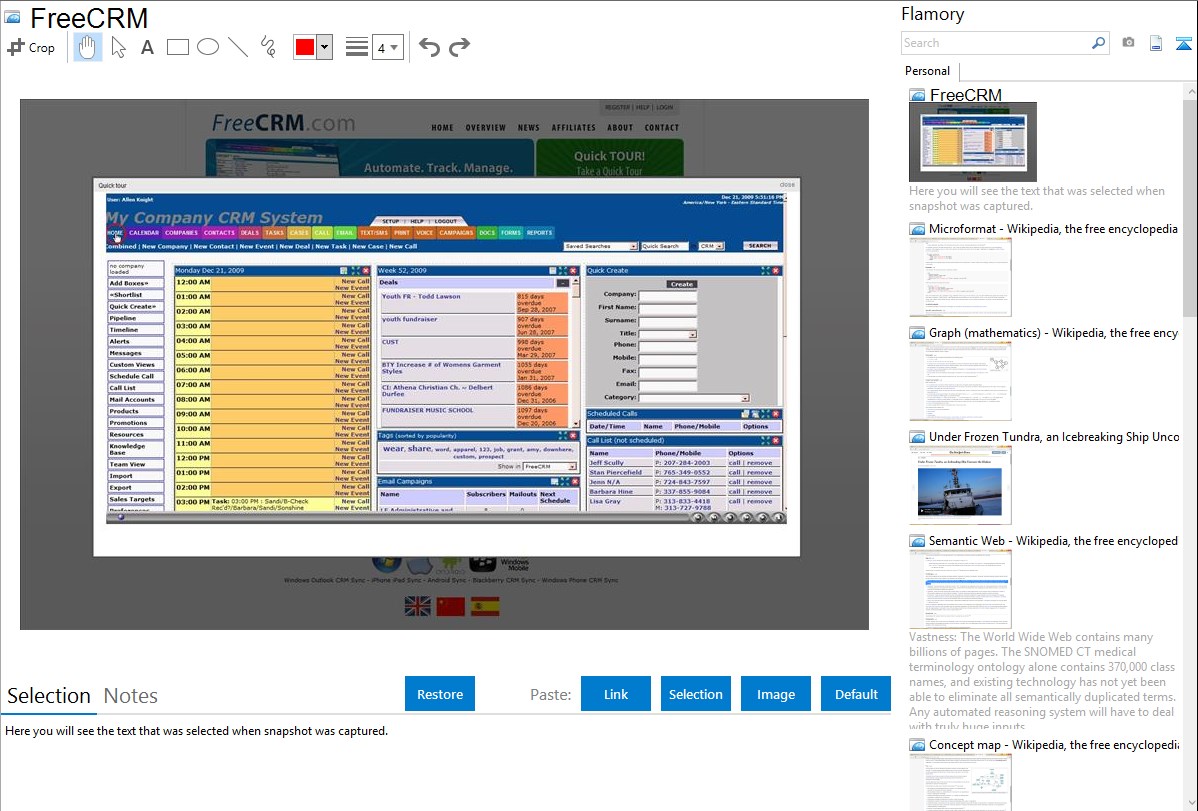Paste as Link button
1198x811 pixels.
[x=616, y=694]
